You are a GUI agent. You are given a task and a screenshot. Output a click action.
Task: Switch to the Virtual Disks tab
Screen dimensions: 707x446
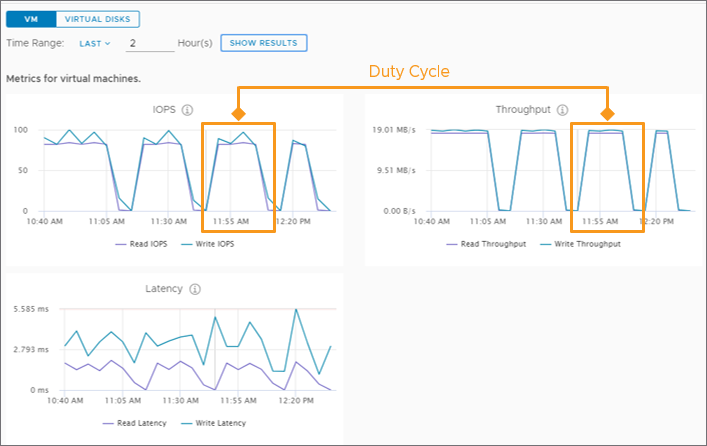(x=97, y=19)
